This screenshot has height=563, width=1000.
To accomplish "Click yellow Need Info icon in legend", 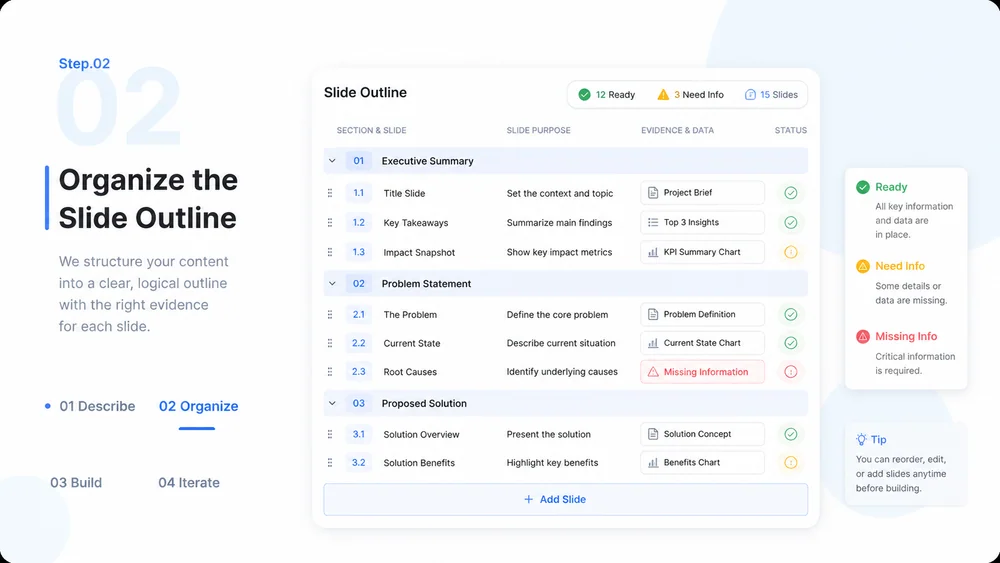I will point(863,266).
